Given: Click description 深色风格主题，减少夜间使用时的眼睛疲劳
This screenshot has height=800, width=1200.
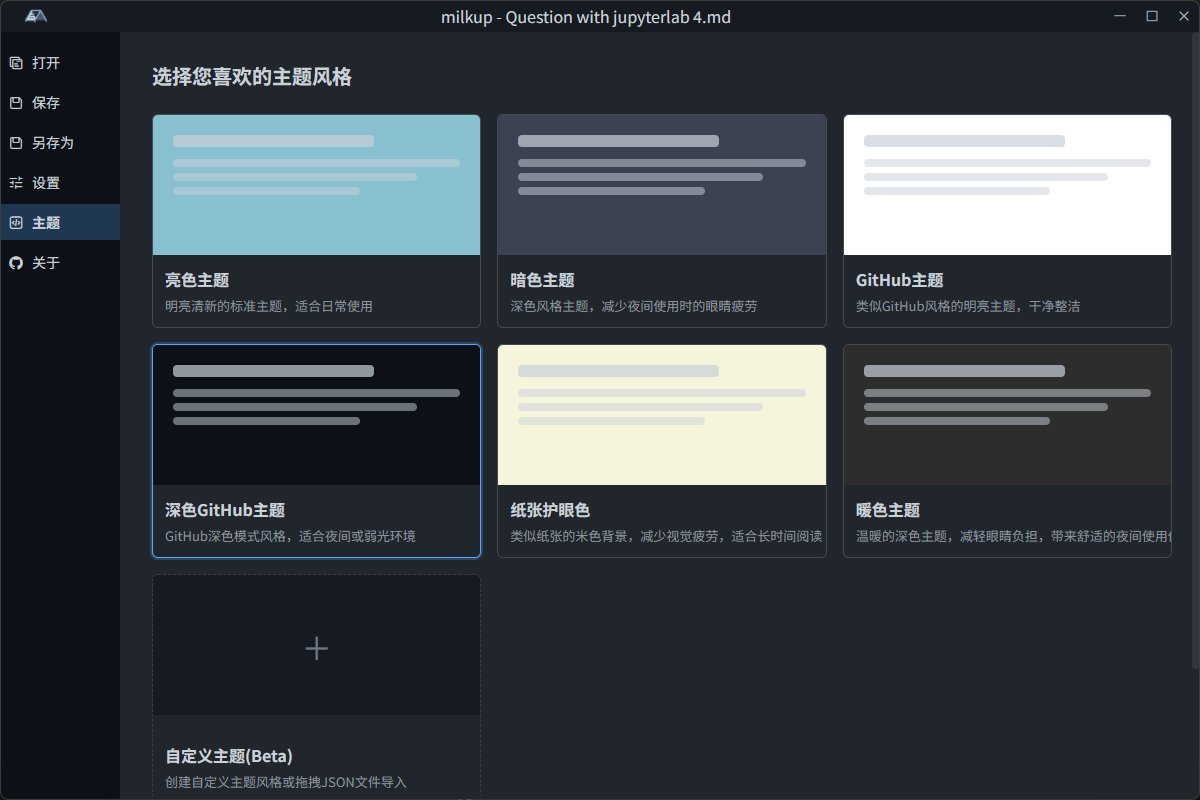Looking at the screenshot, I should click(634, 306).
